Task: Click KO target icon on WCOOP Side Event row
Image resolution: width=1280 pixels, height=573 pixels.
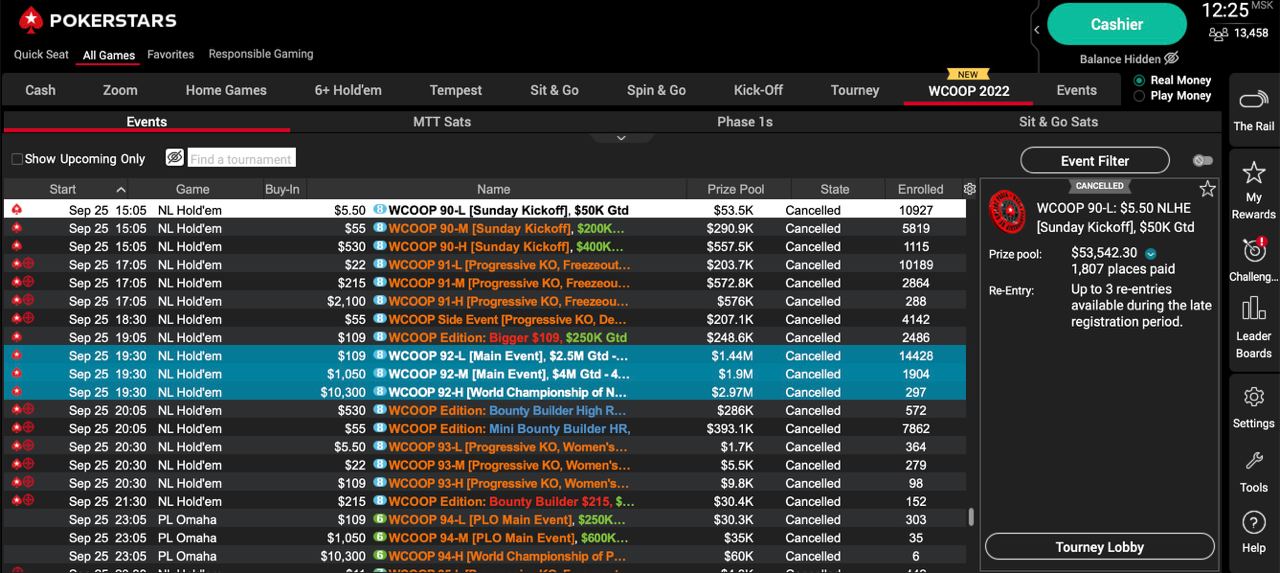Action: [28, 319]
